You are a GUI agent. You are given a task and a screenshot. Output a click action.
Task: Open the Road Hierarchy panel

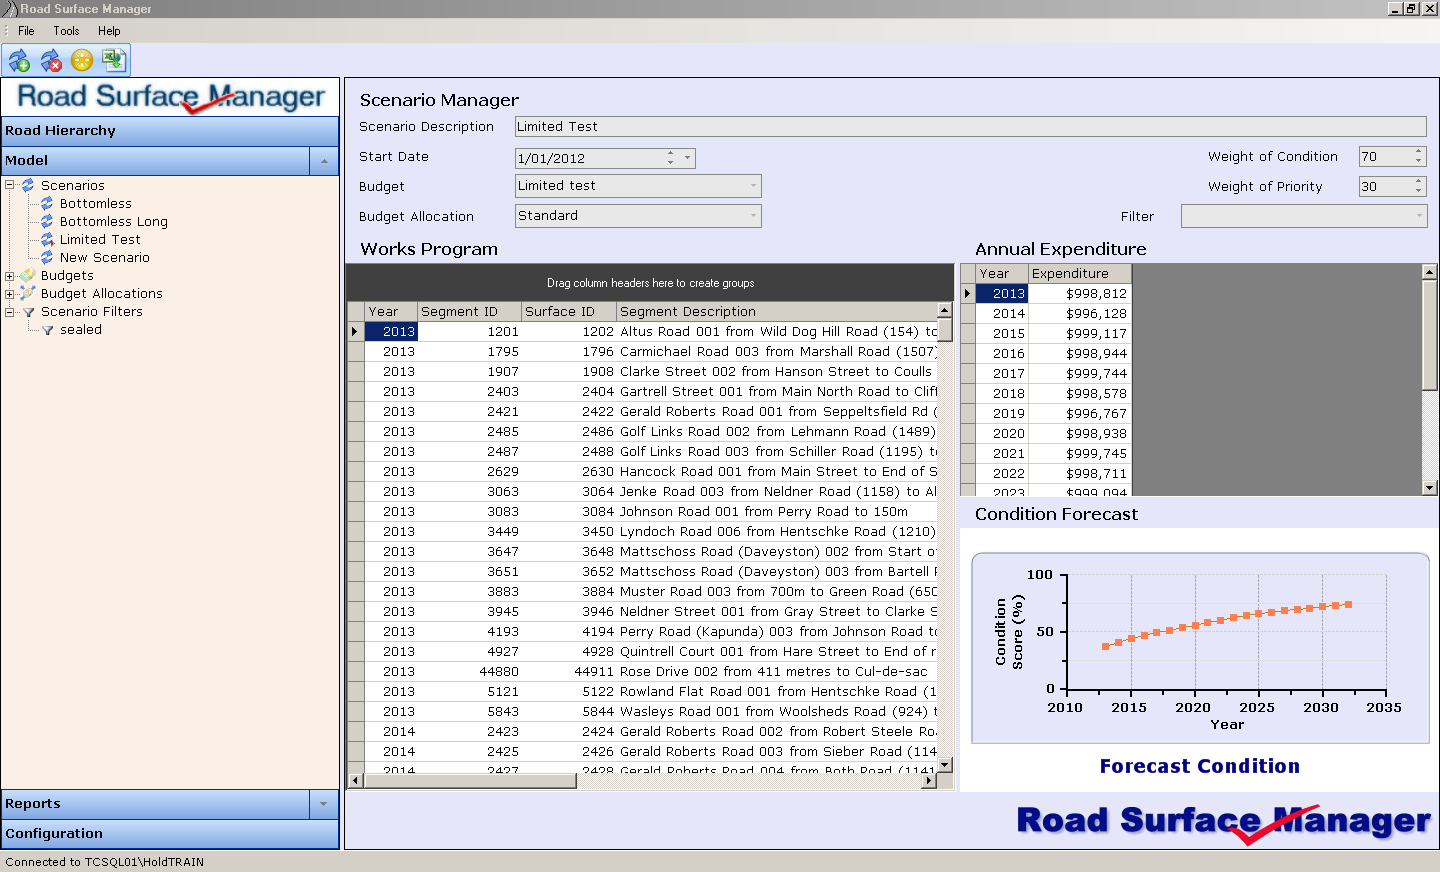click(x=170, y=131)
